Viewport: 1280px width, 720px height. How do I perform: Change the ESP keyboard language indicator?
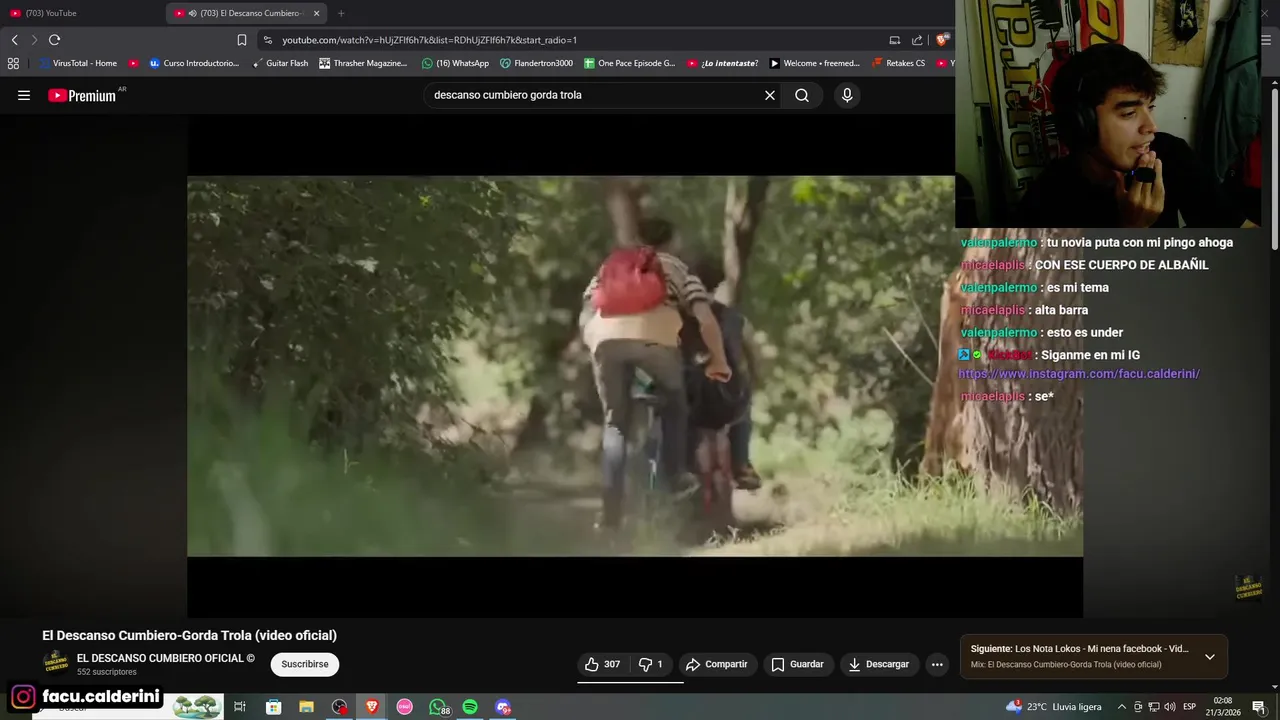[1190, 707]
